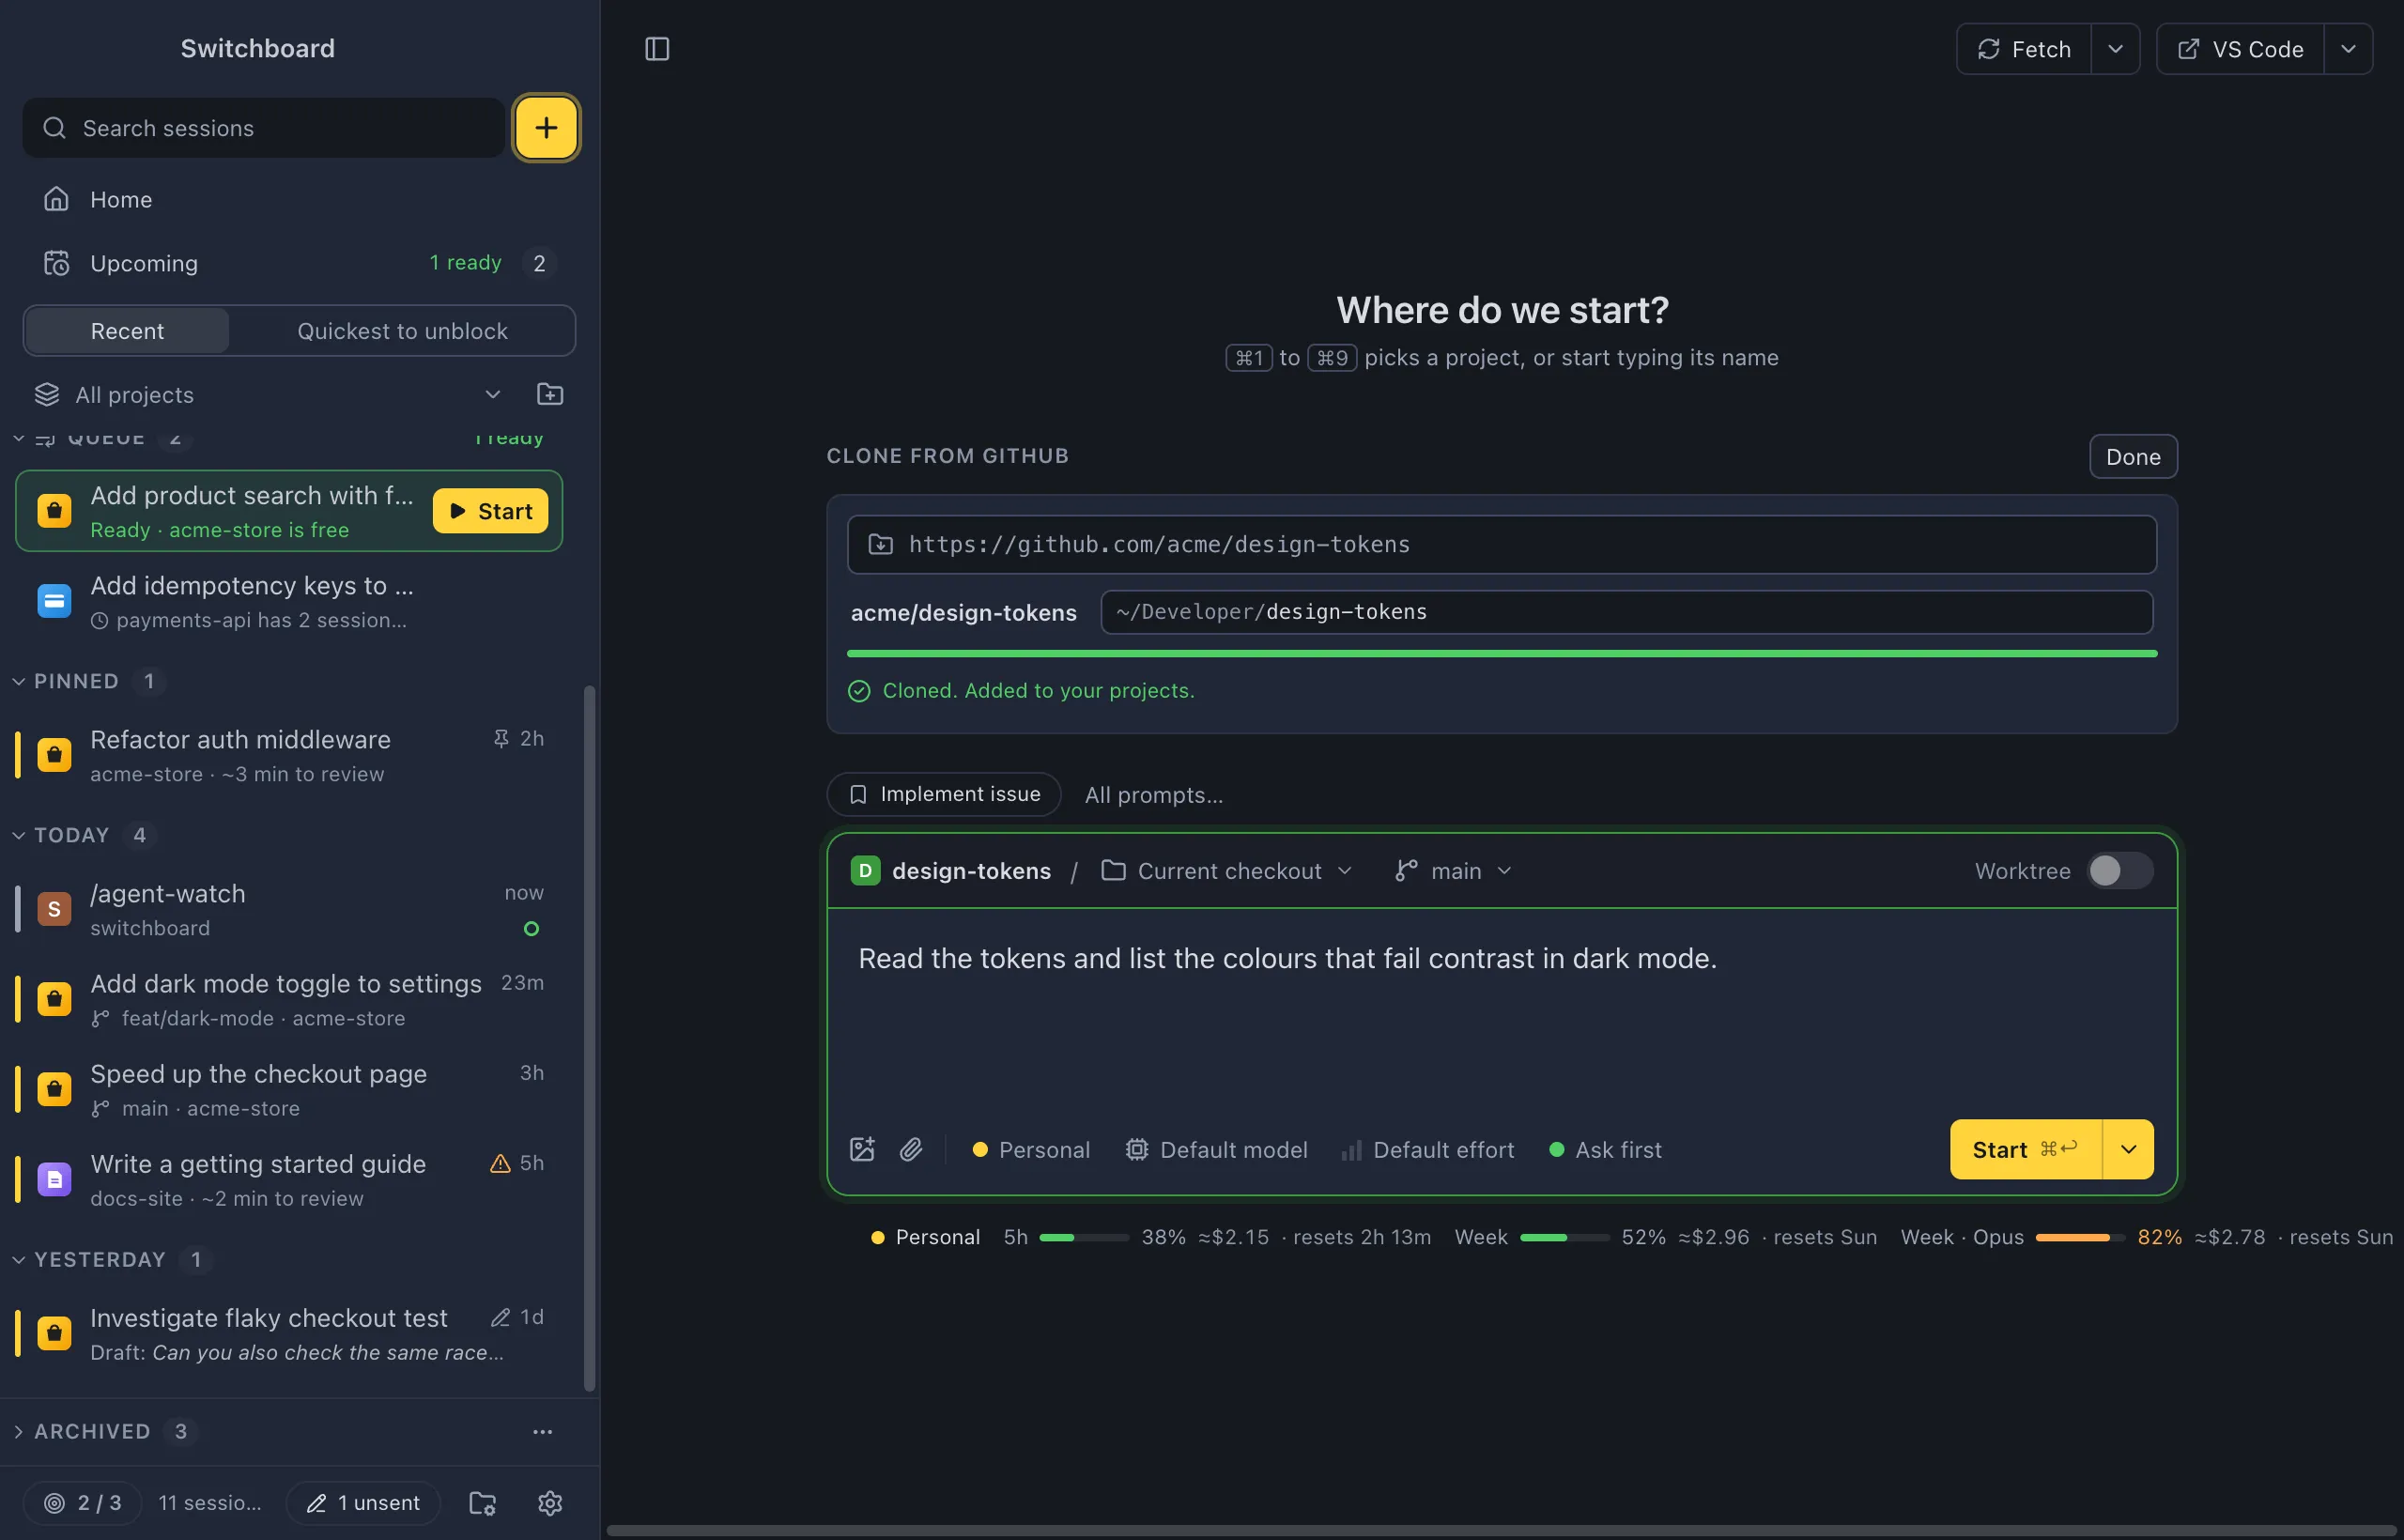2404x1540 pixels.
Task: Click the folder settings icon in the sidebar footer
Action: point(483,1503)
